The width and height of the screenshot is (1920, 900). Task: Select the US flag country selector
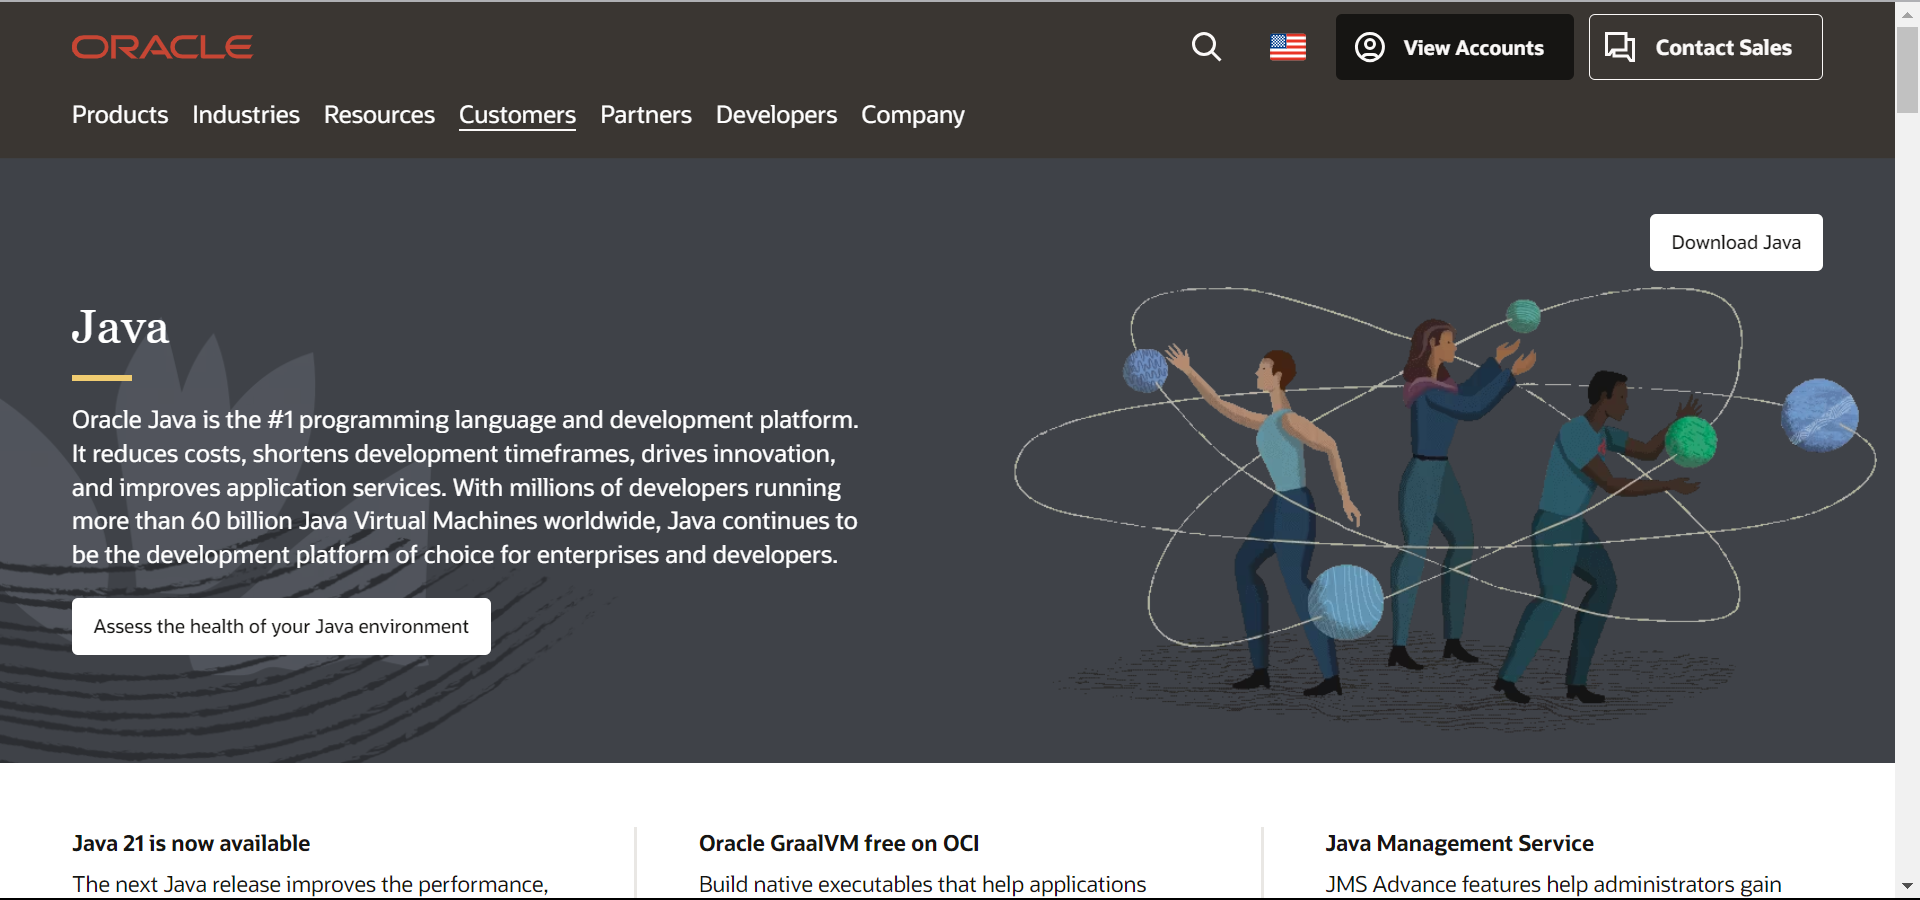point(1288,47)
